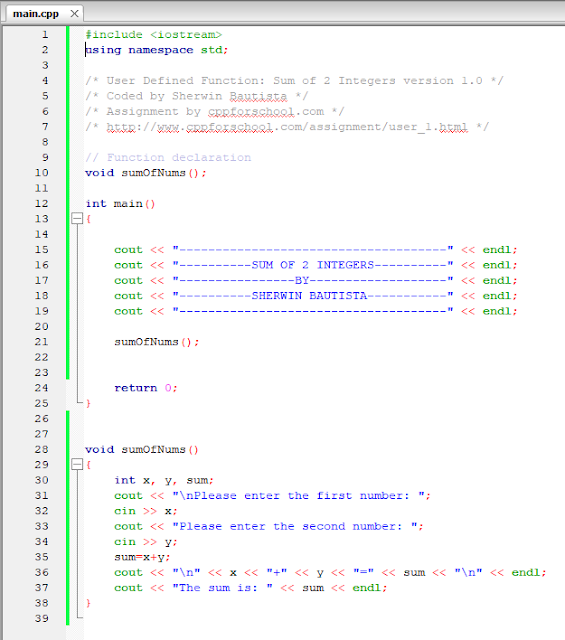The image size is (565, 640).
Task: Click the 'SHERWIN BAUTISTA' string line
Action: point(316,296)
